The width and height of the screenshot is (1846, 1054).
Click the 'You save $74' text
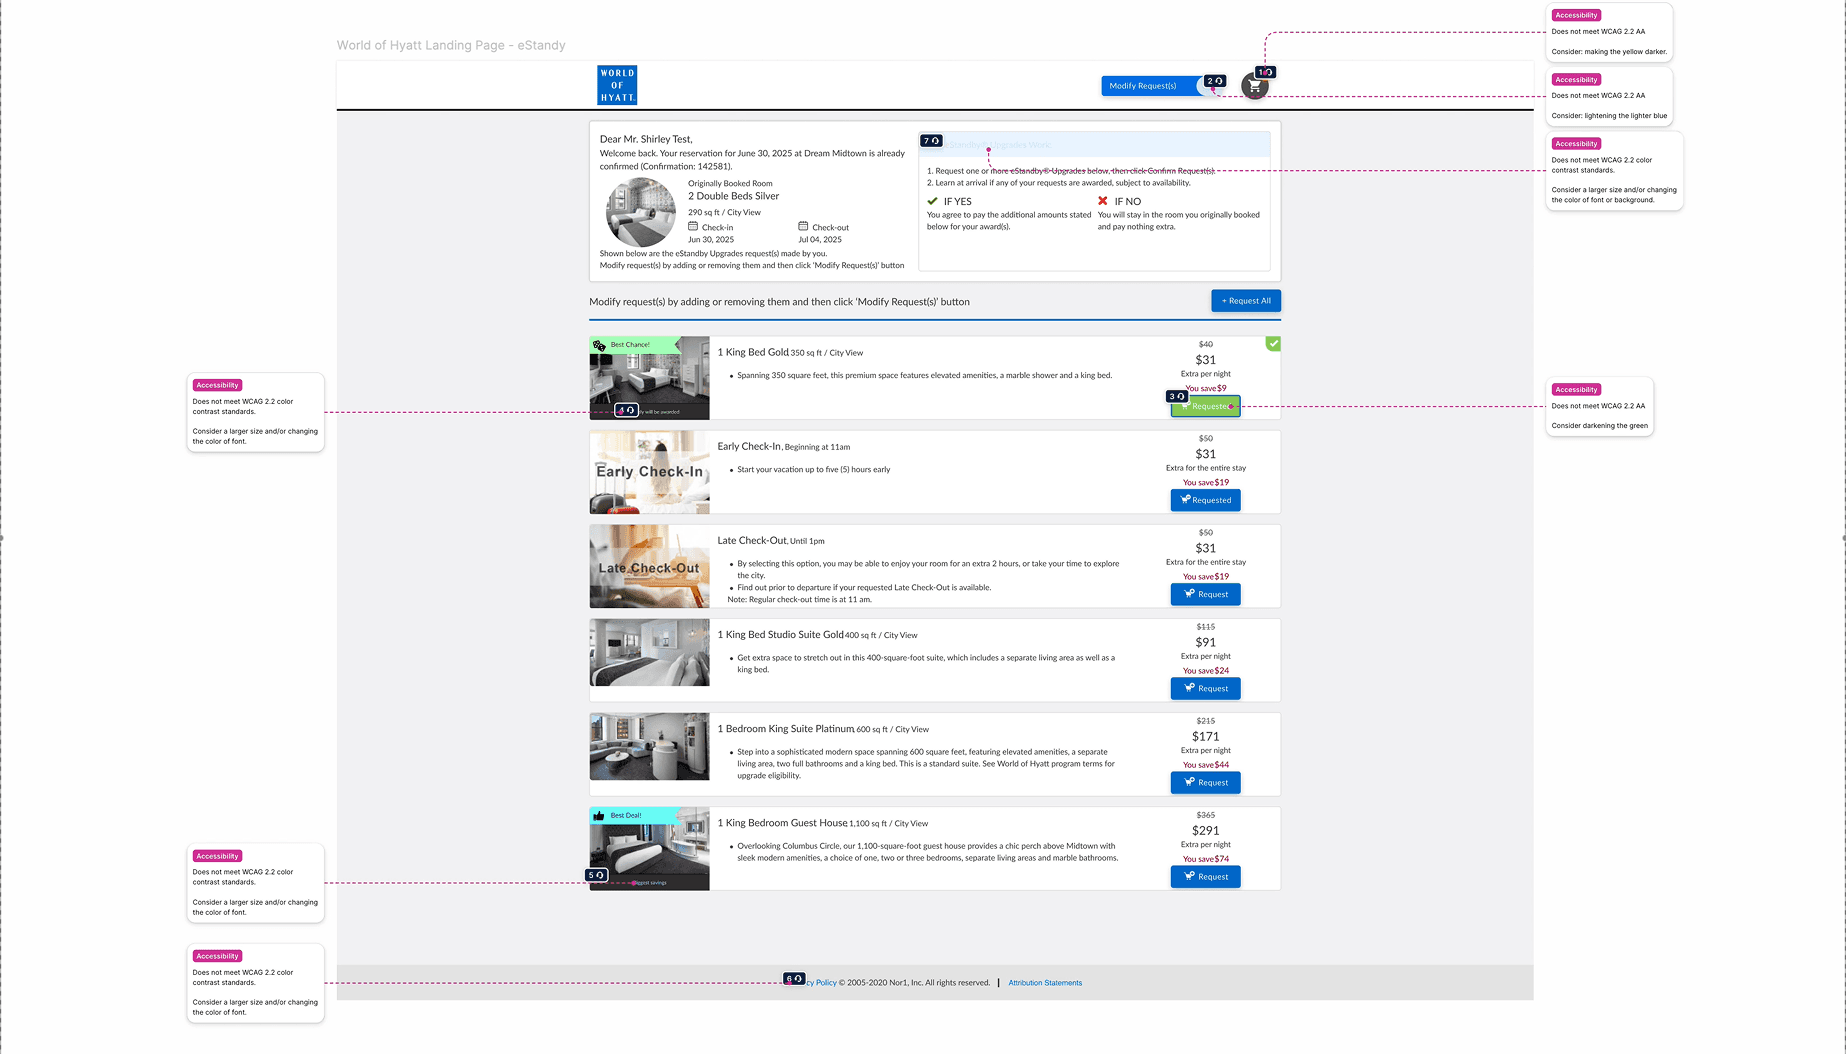tap(1206, 859)
